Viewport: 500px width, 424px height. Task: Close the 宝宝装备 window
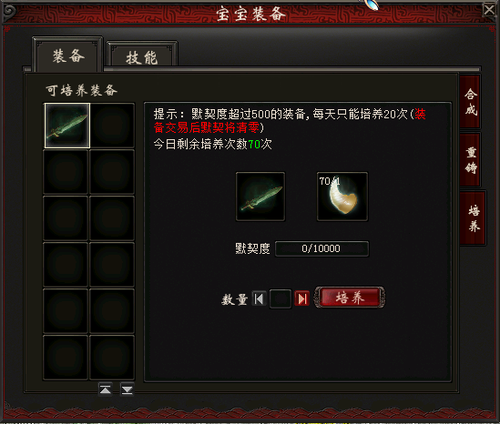pos(489,10)
